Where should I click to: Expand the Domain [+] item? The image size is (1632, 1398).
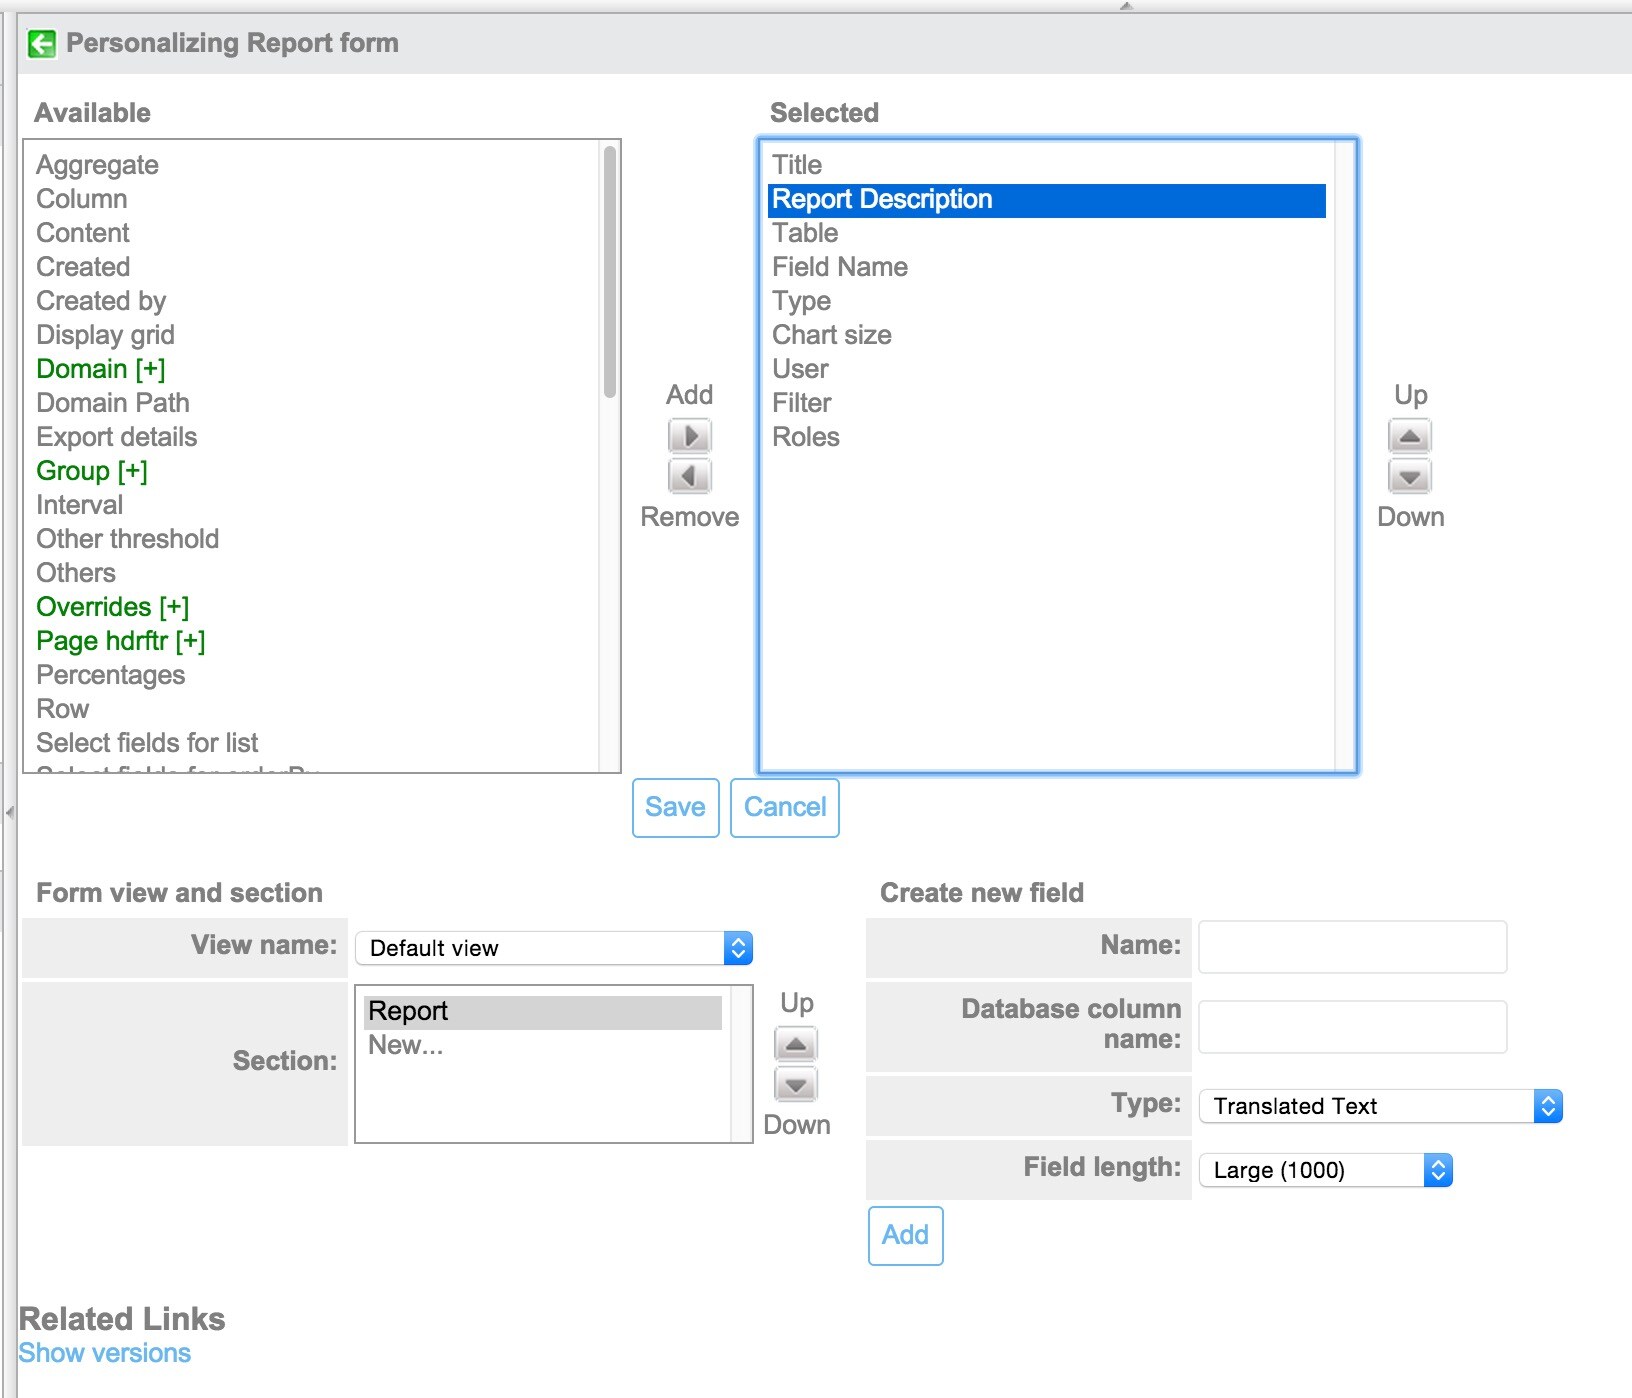(101, 369)
